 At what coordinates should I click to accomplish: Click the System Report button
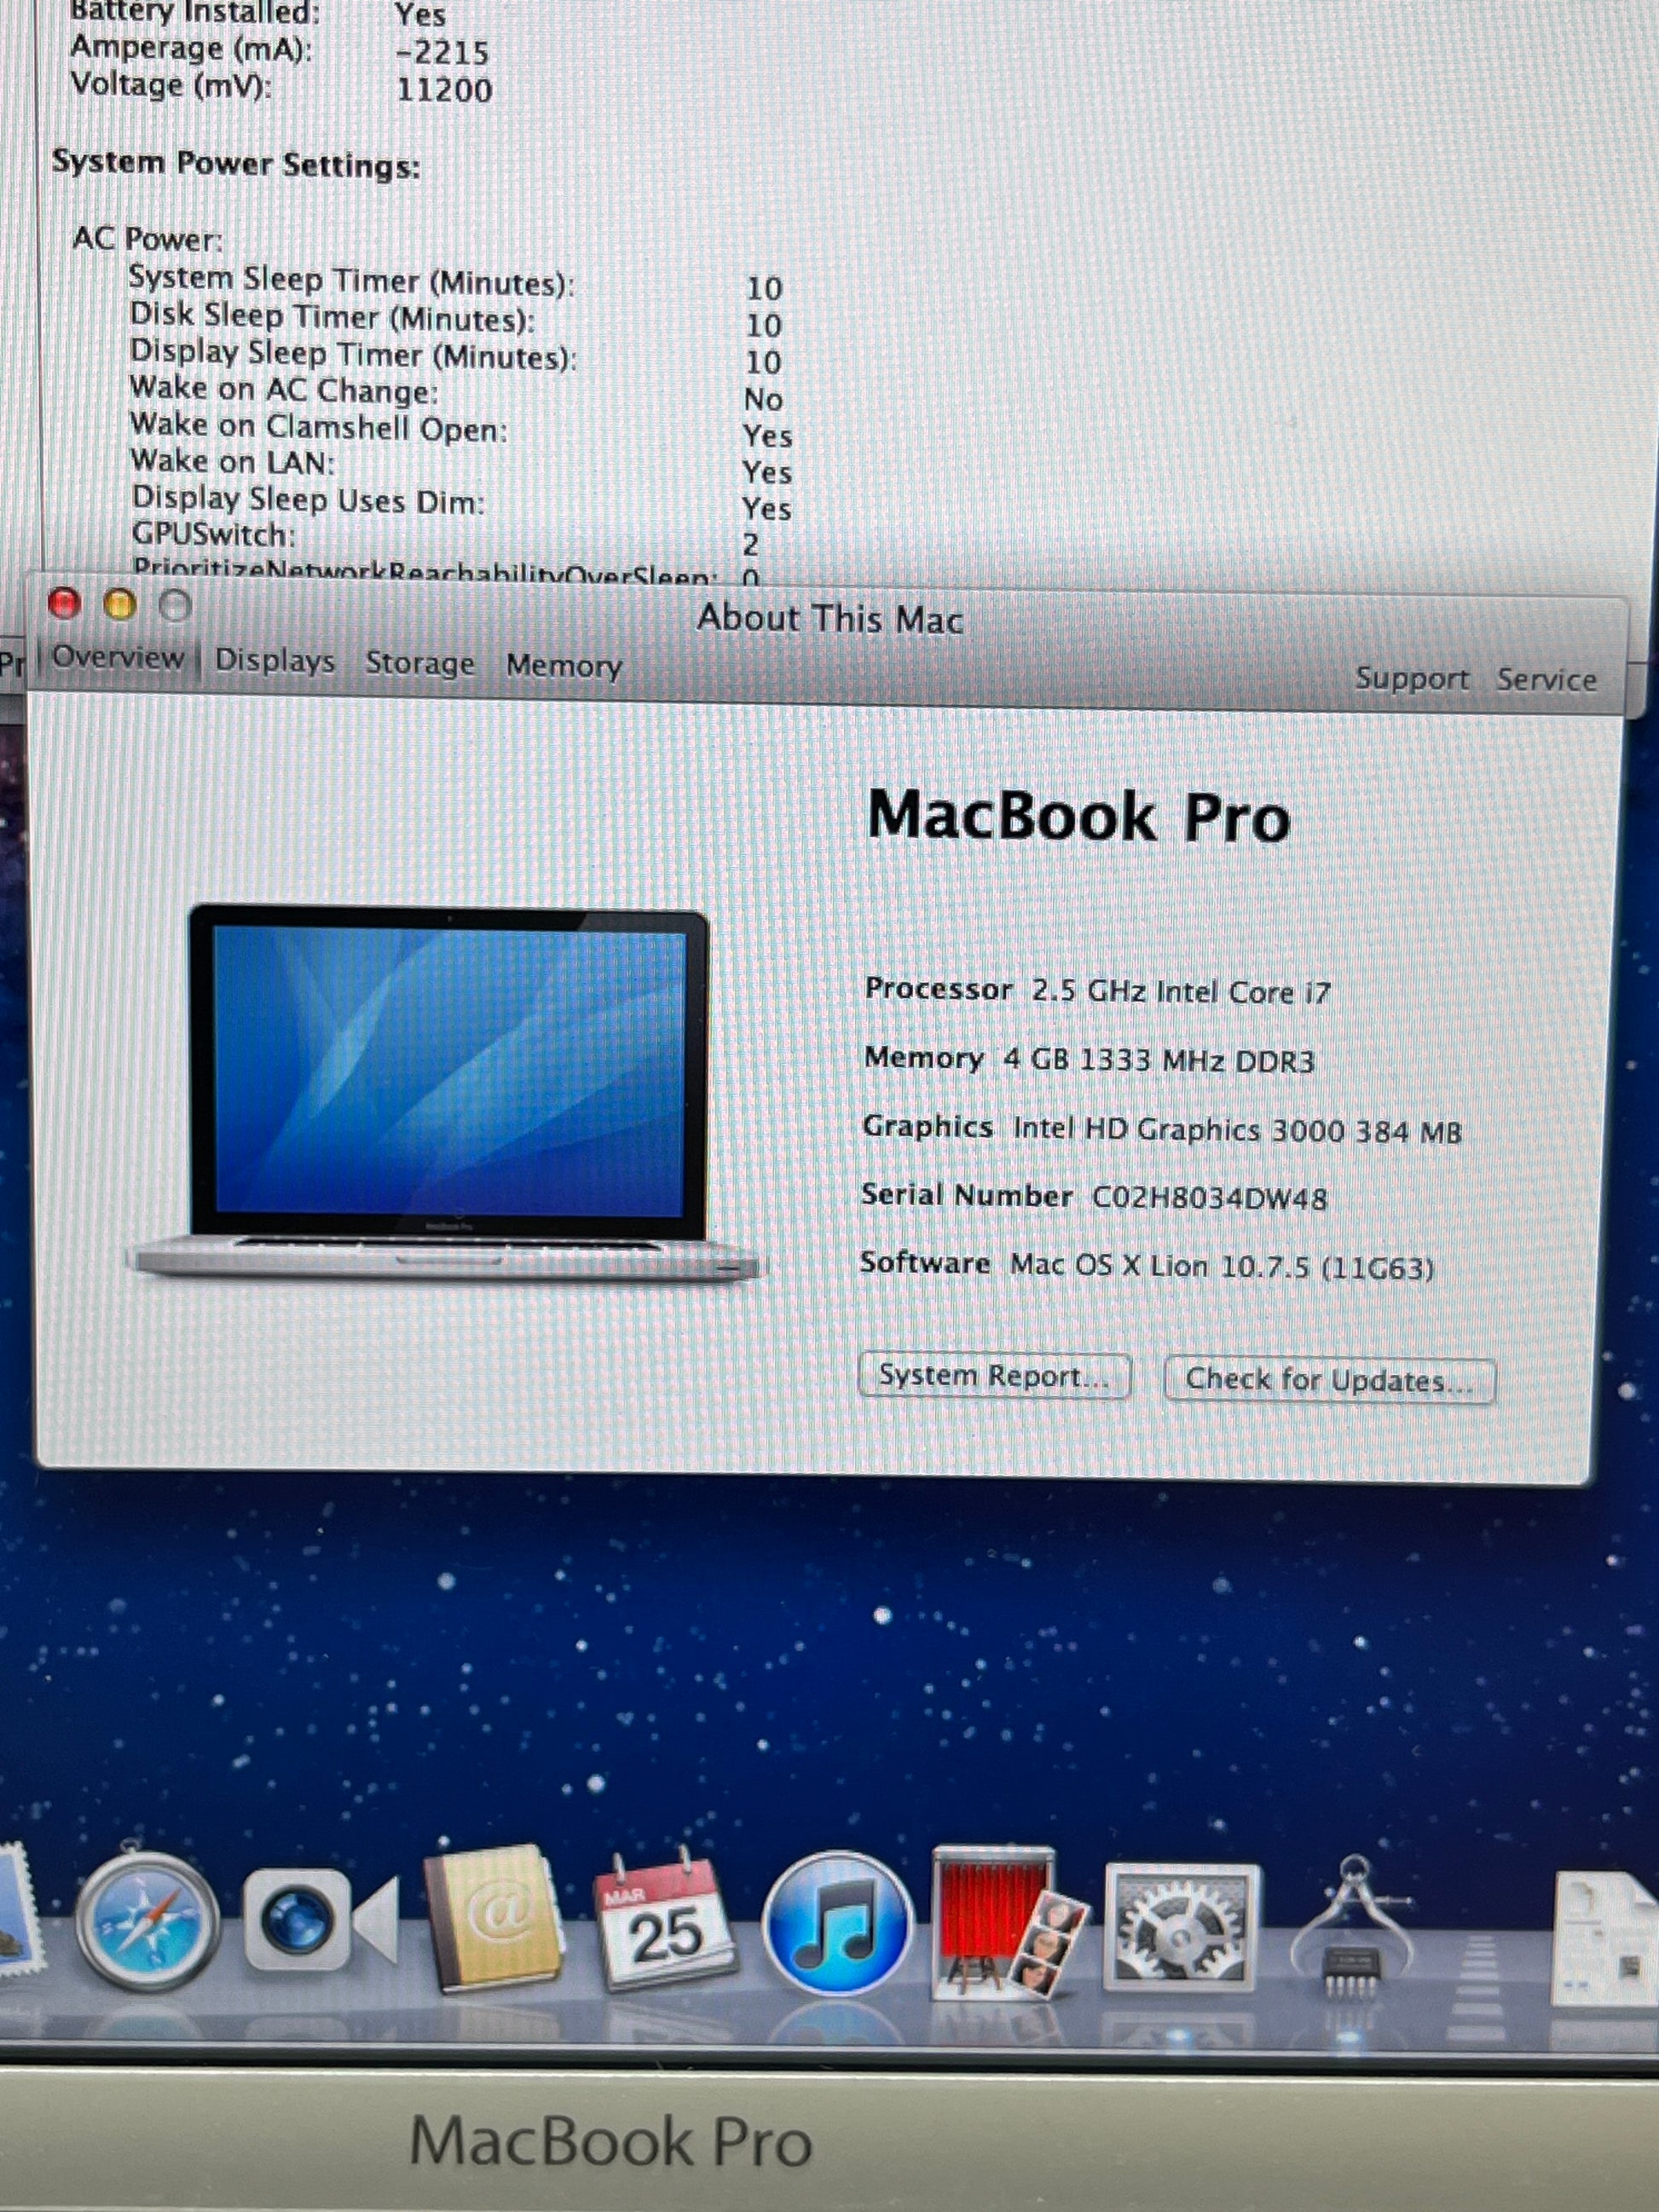[994, 1376]
